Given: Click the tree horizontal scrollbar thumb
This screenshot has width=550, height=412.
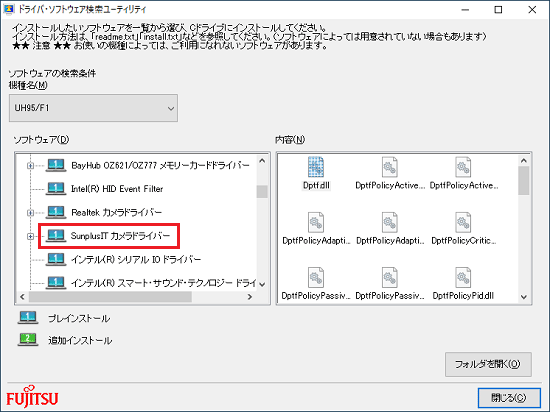Looking at the screenshot, I should 110,297.
